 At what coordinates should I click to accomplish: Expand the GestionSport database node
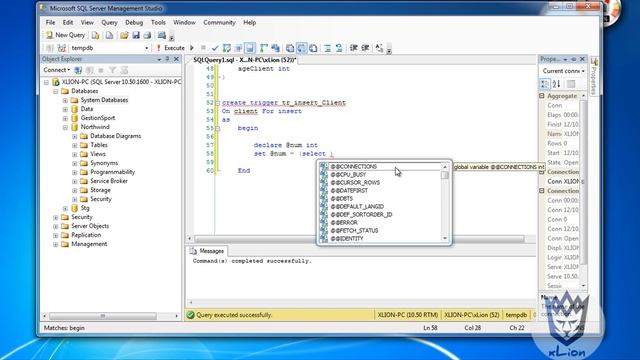click(x=65, y=118)
